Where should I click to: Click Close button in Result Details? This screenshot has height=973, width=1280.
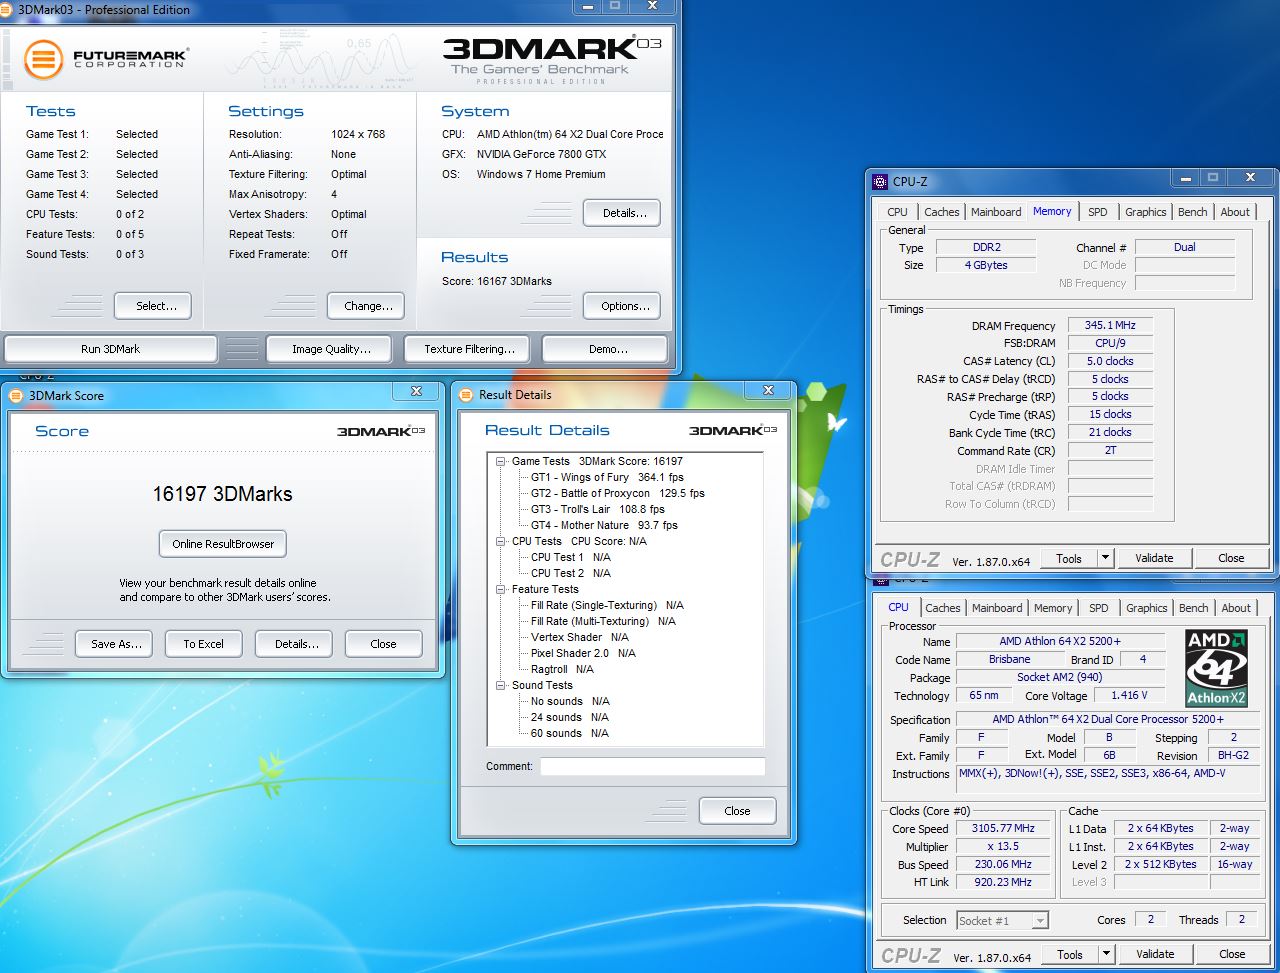(737, 811)
